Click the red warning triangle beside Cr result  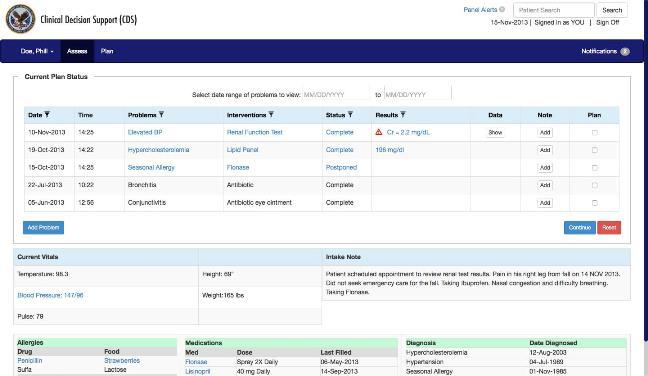click(x=379, y=132)
